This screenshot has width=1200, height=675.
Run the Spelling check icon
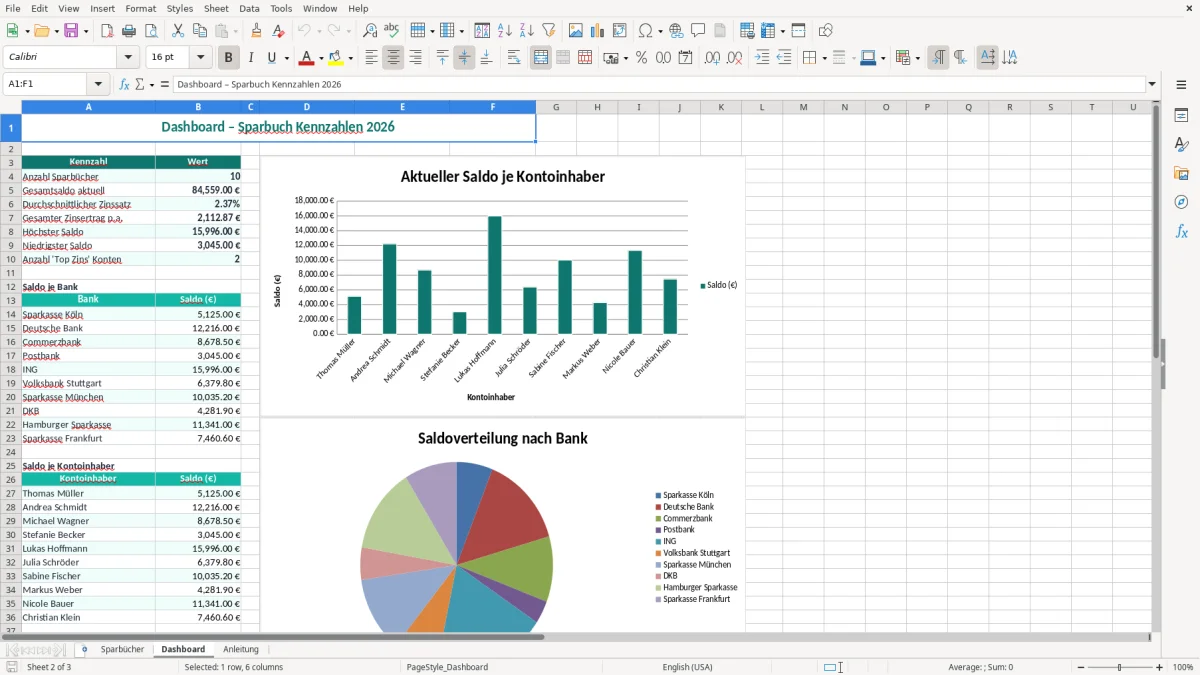[392, 31]
